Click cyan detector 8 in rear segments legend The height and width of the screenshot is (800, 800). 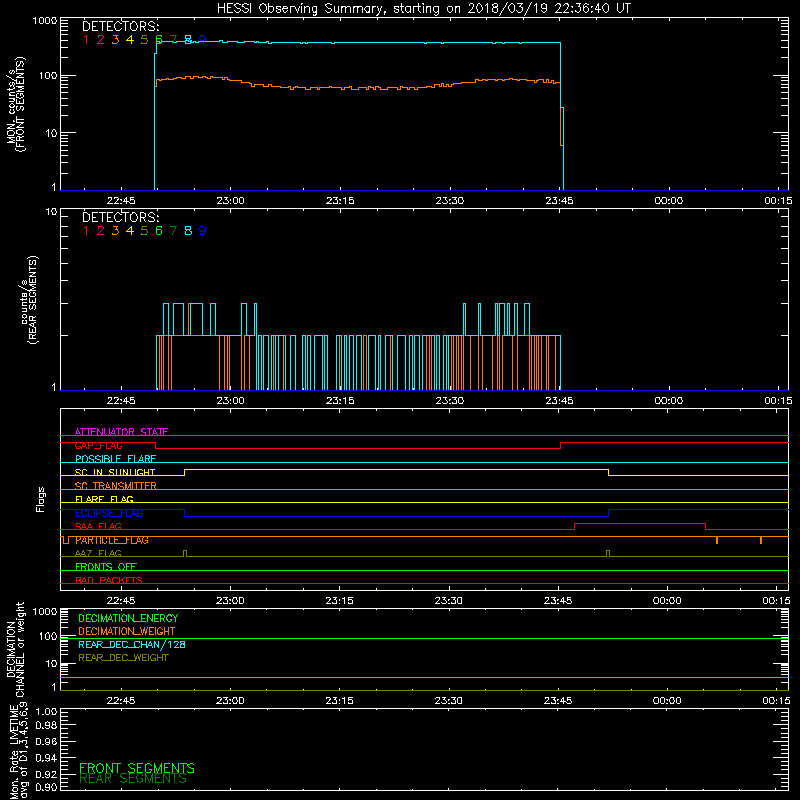tap(188, 231)
